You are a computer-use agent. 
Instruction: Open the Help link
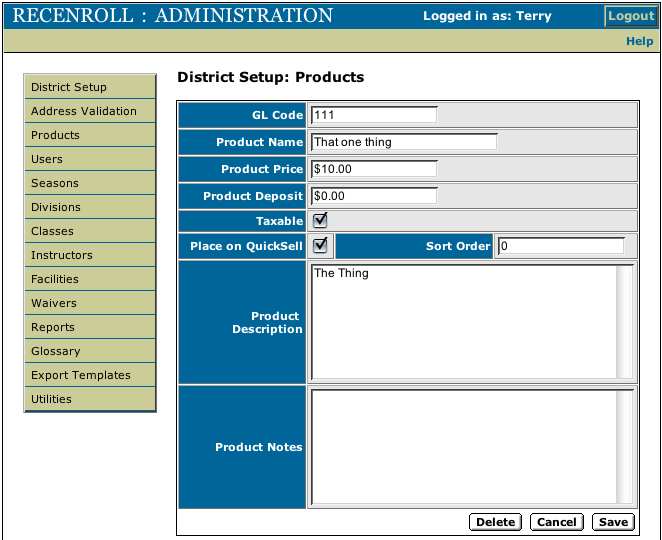(x=639, y=41)
